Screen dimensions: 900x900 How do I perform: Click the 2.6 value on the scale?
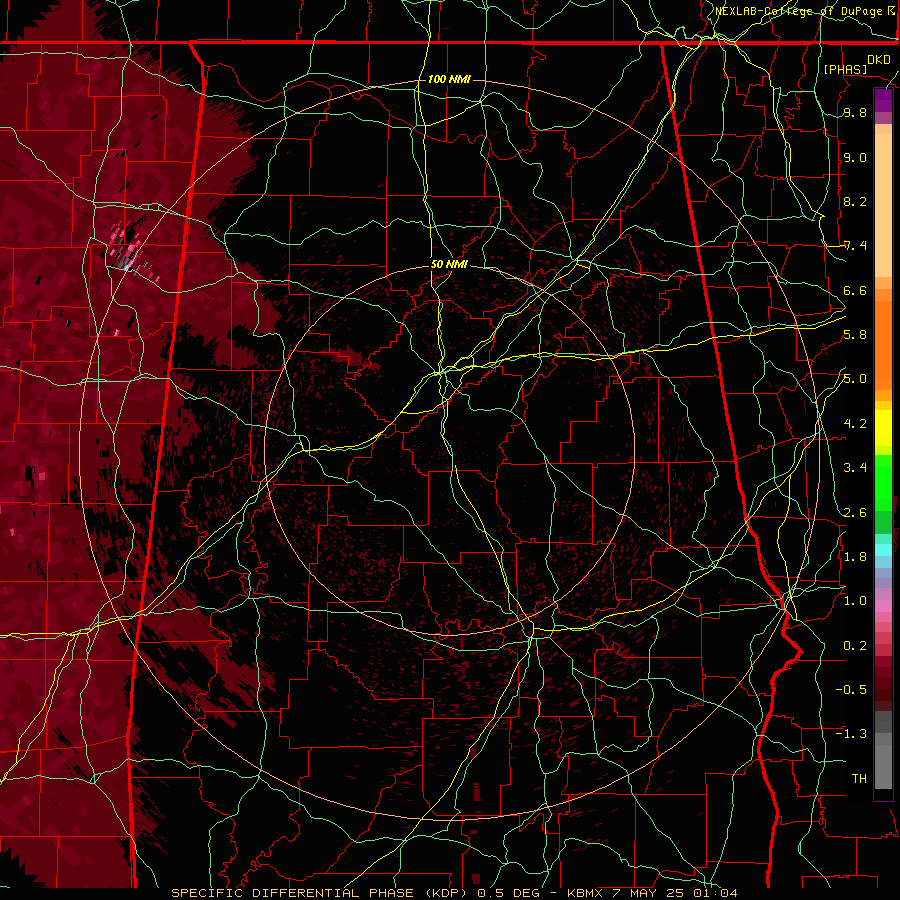click(x=855, y=513)
